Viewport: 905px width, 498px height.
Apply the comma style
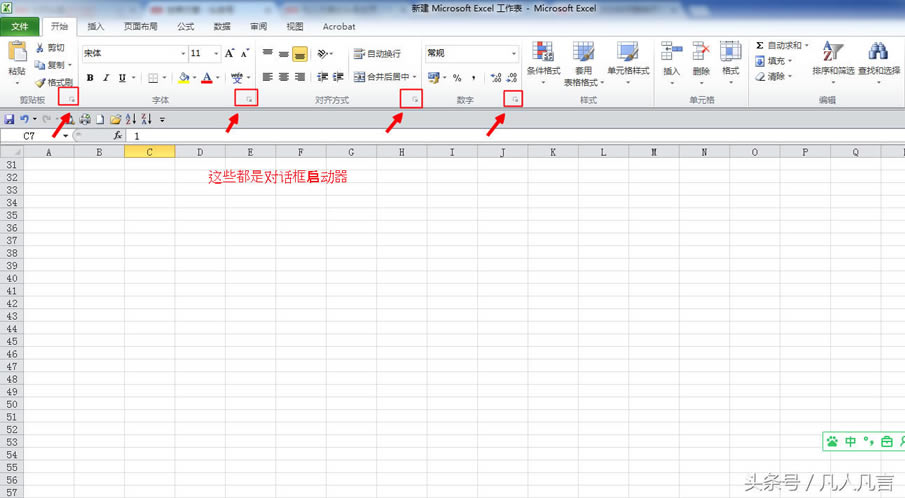click(x=473, y=77)
